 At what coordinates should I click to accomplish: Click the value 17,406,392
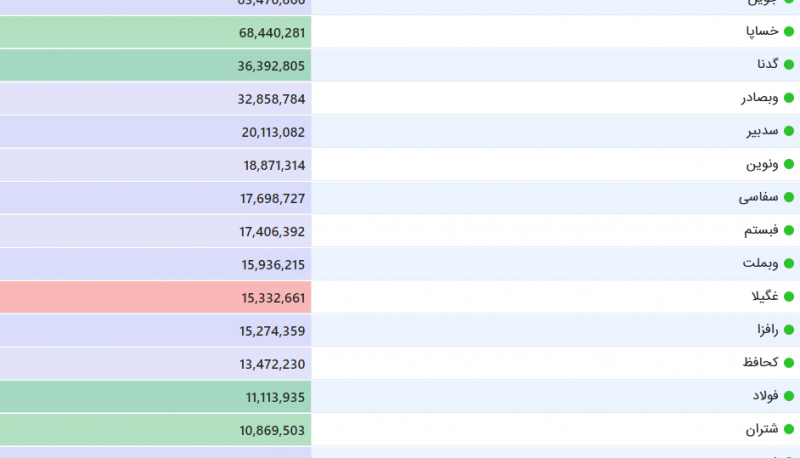pos(272,232)
